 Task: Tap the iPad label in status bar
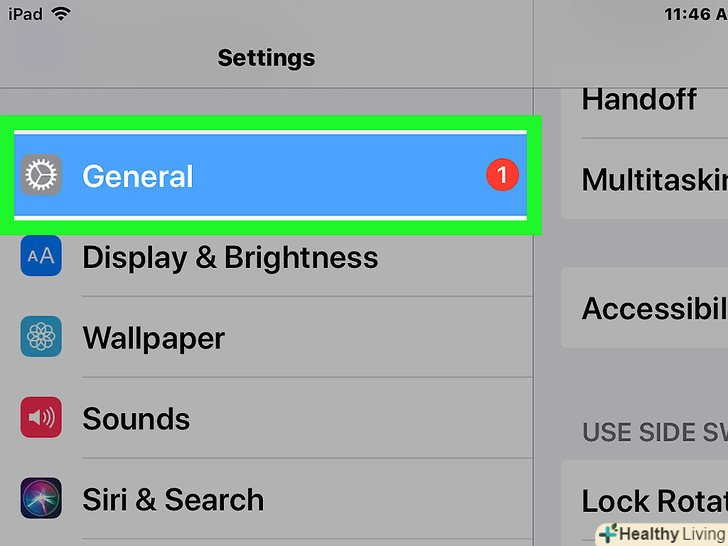pos(24,15)
